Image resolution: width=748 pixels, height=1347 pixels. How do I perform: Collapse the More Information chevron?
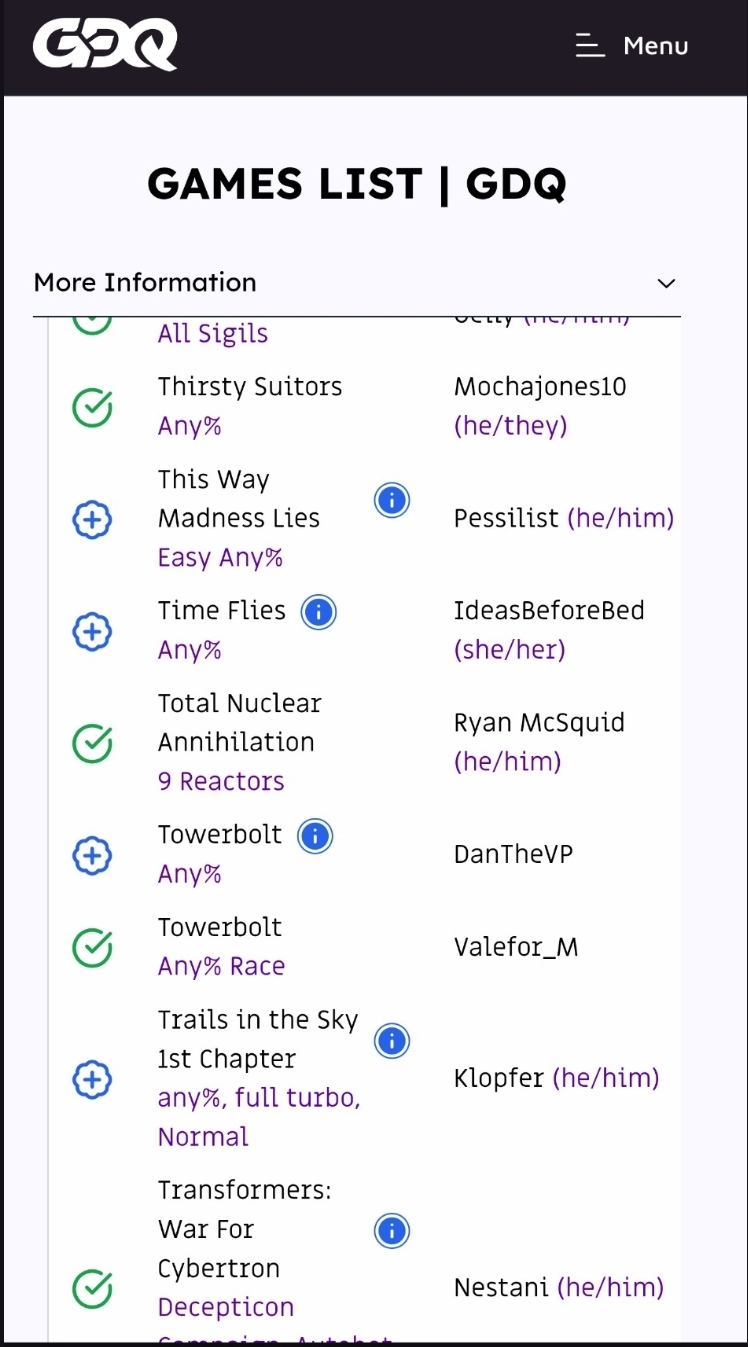666,283
